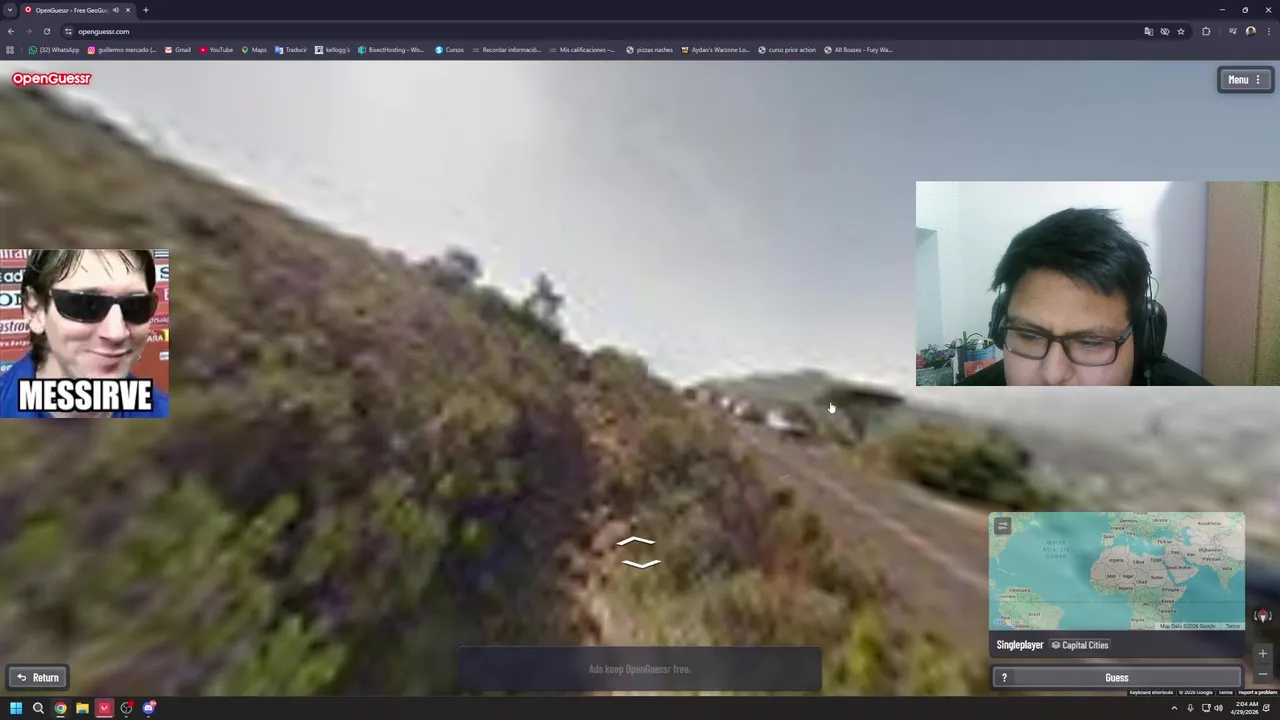
Task: Open BisectHosting bookmark
Action: pyautogui.click(x=391, y=50)
